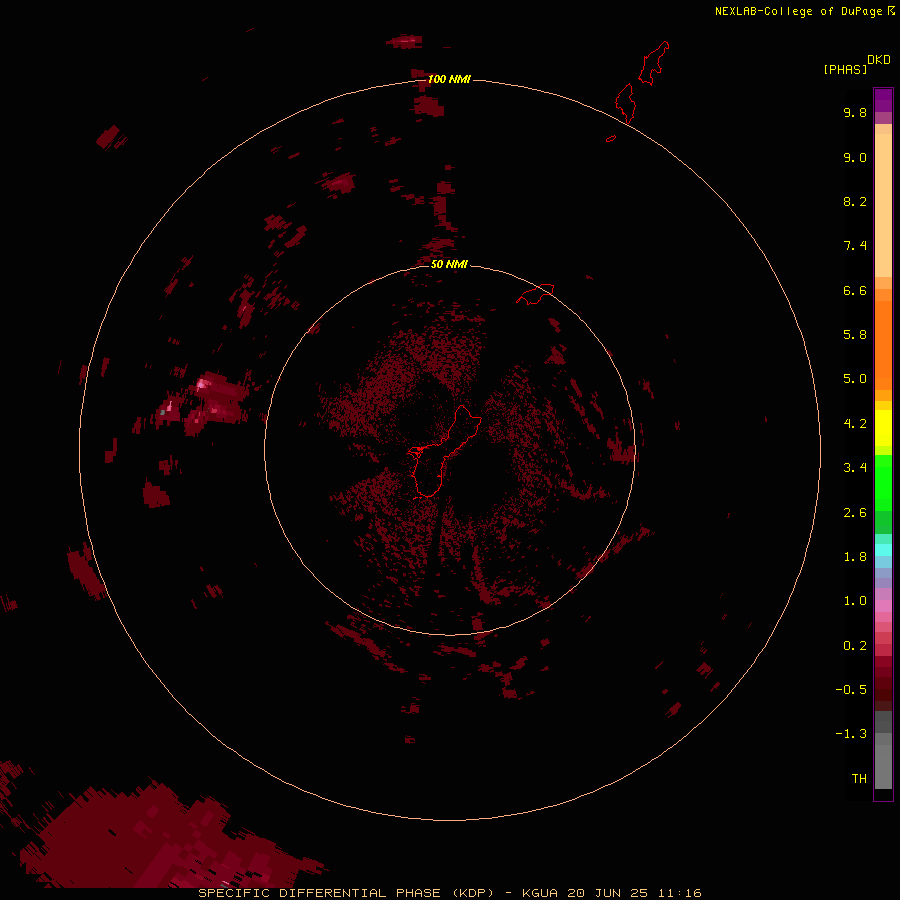Select the 2.6 scale label
900x900 pixels.
(855, 513)
